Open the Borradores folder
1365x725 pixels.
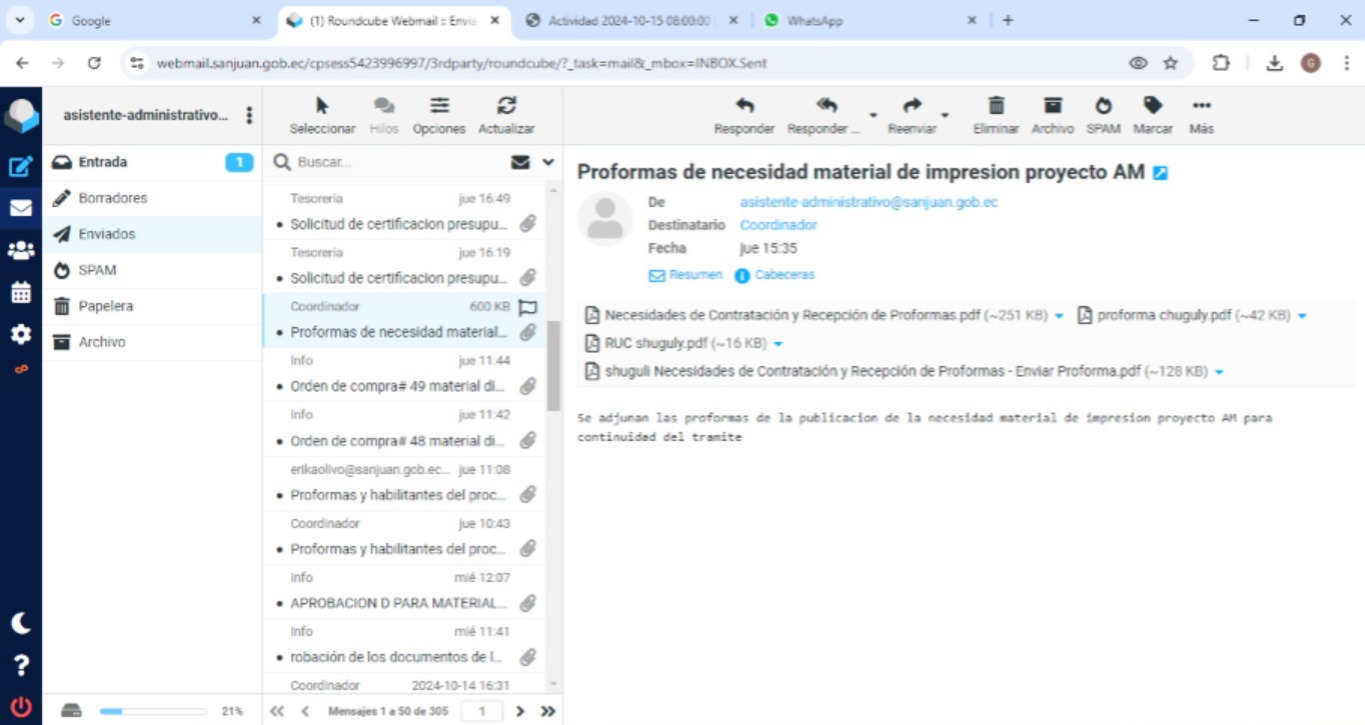tap(112, 198)
